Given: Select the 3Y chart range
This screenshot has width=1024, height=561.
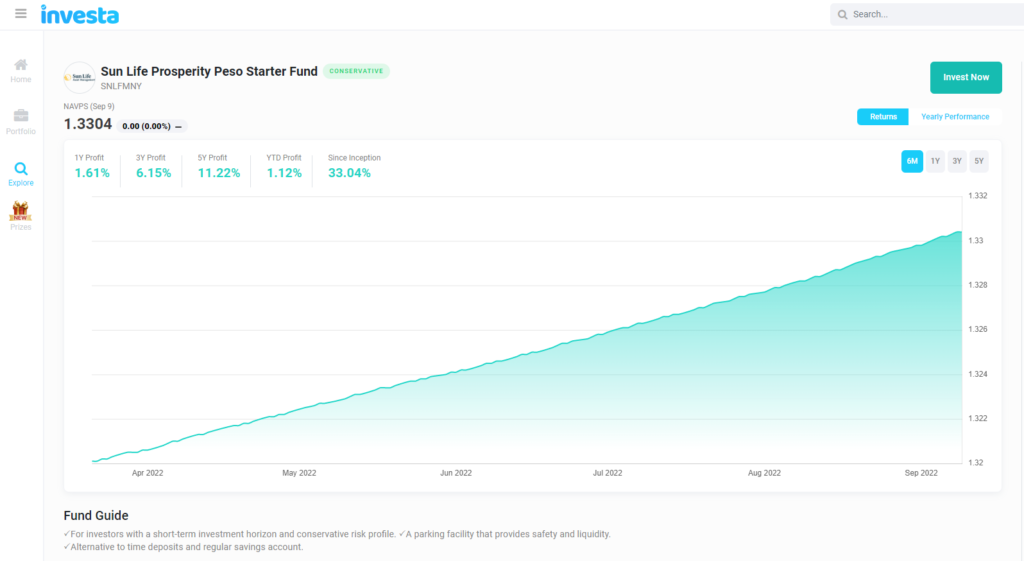Looking at the screenshot, I should pyautogui.click(x=957, y=161).
